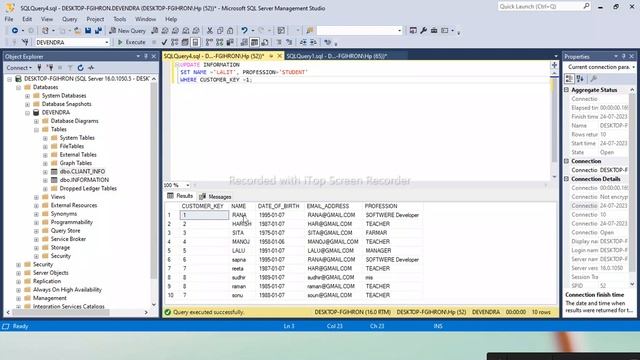Viewport: 640px width, 360px height.
Task: Click the Cut scissors icon
Action: [x=209, y=31]
